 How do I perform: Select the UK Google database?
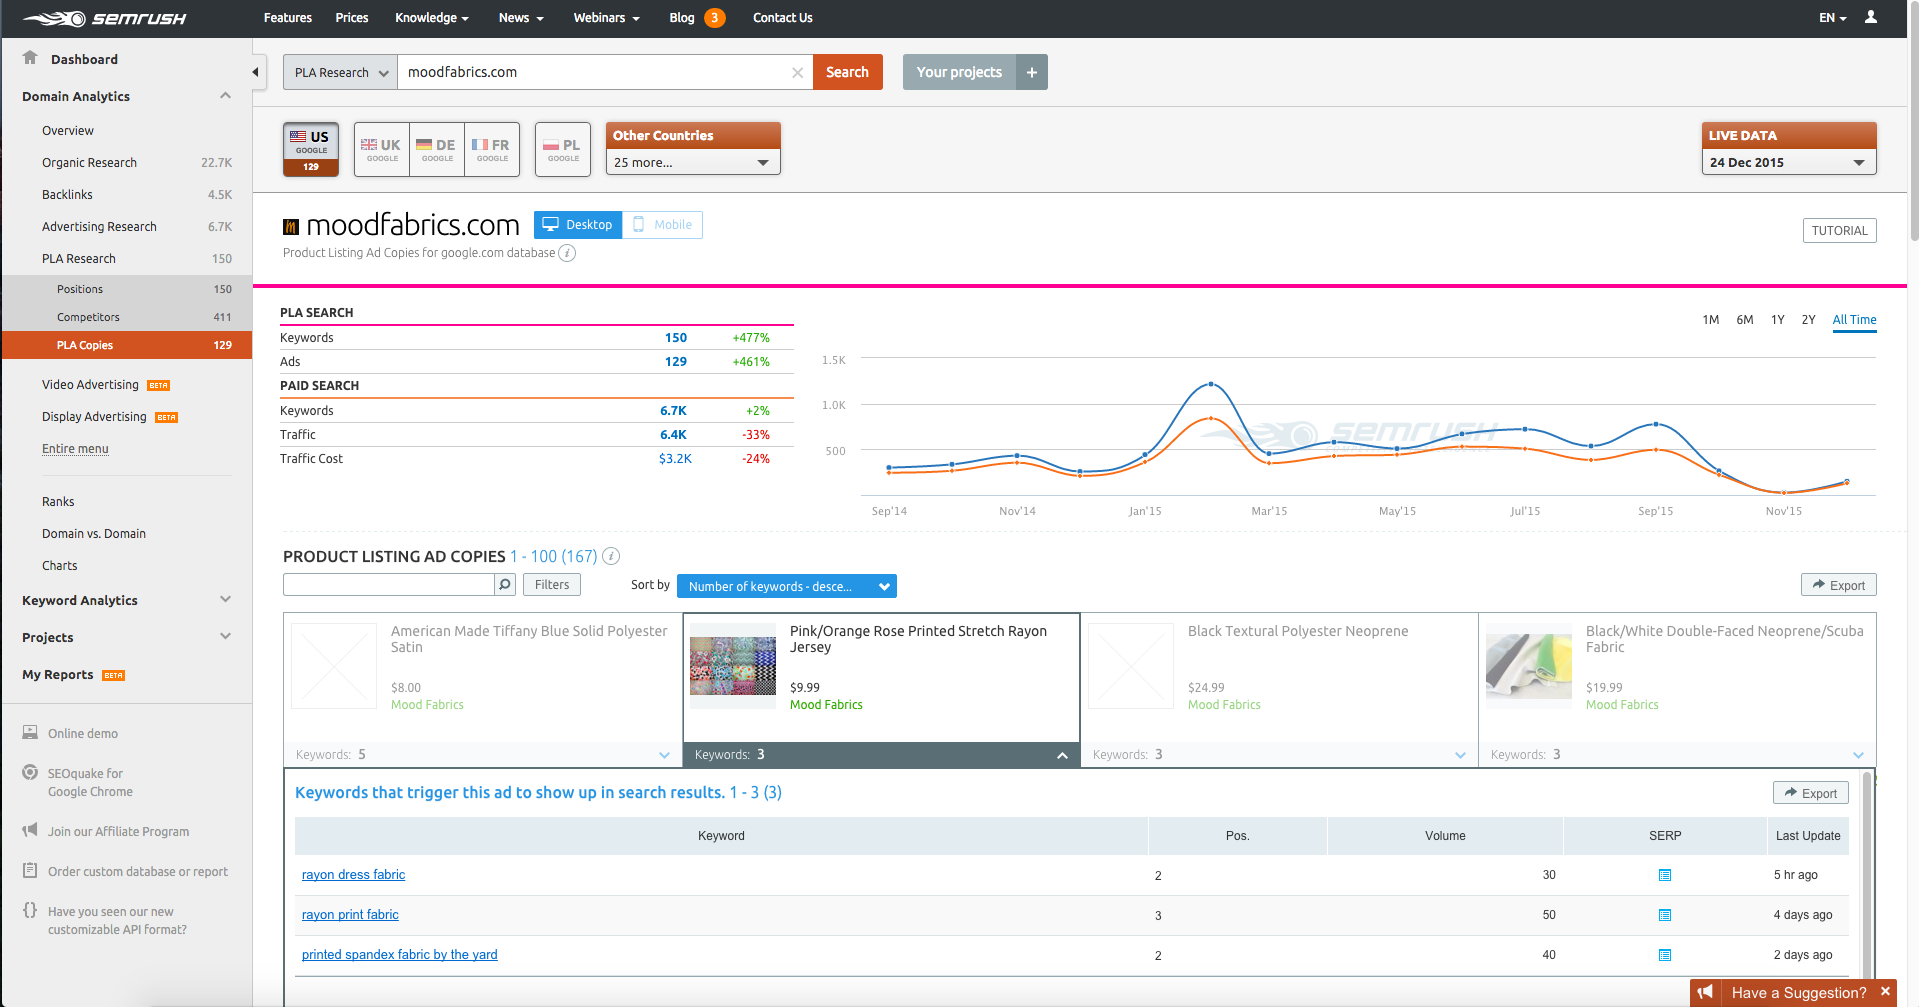381,149
